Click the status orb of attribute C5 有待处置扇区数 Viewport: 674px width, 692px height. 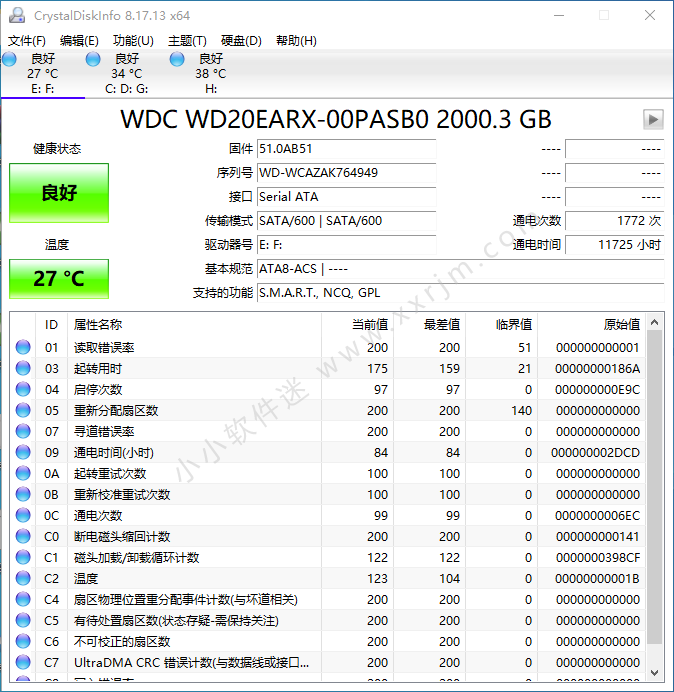[x=23, y=621]
